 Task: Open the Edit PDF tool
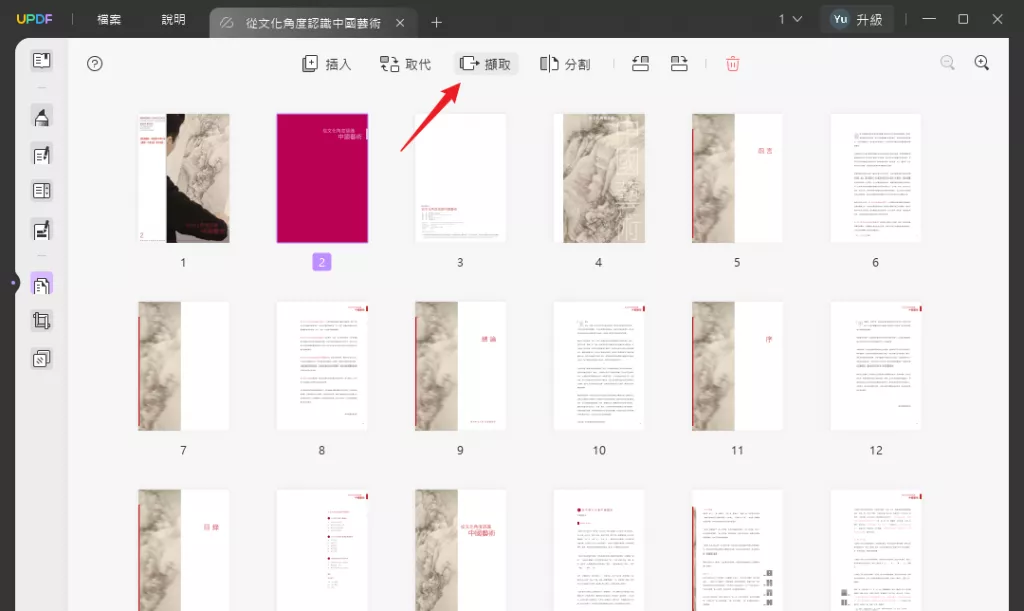[41, 155]
